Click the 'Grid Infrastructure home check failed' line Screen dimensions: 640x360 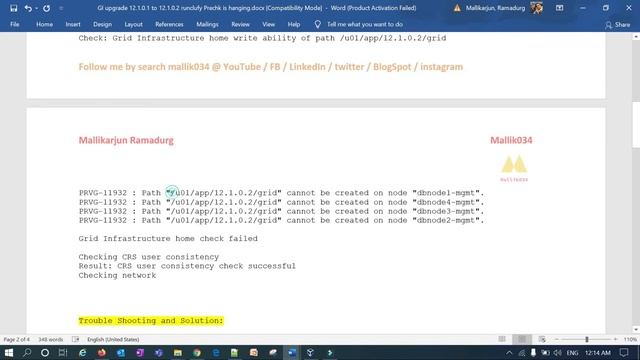pos(168,239)
